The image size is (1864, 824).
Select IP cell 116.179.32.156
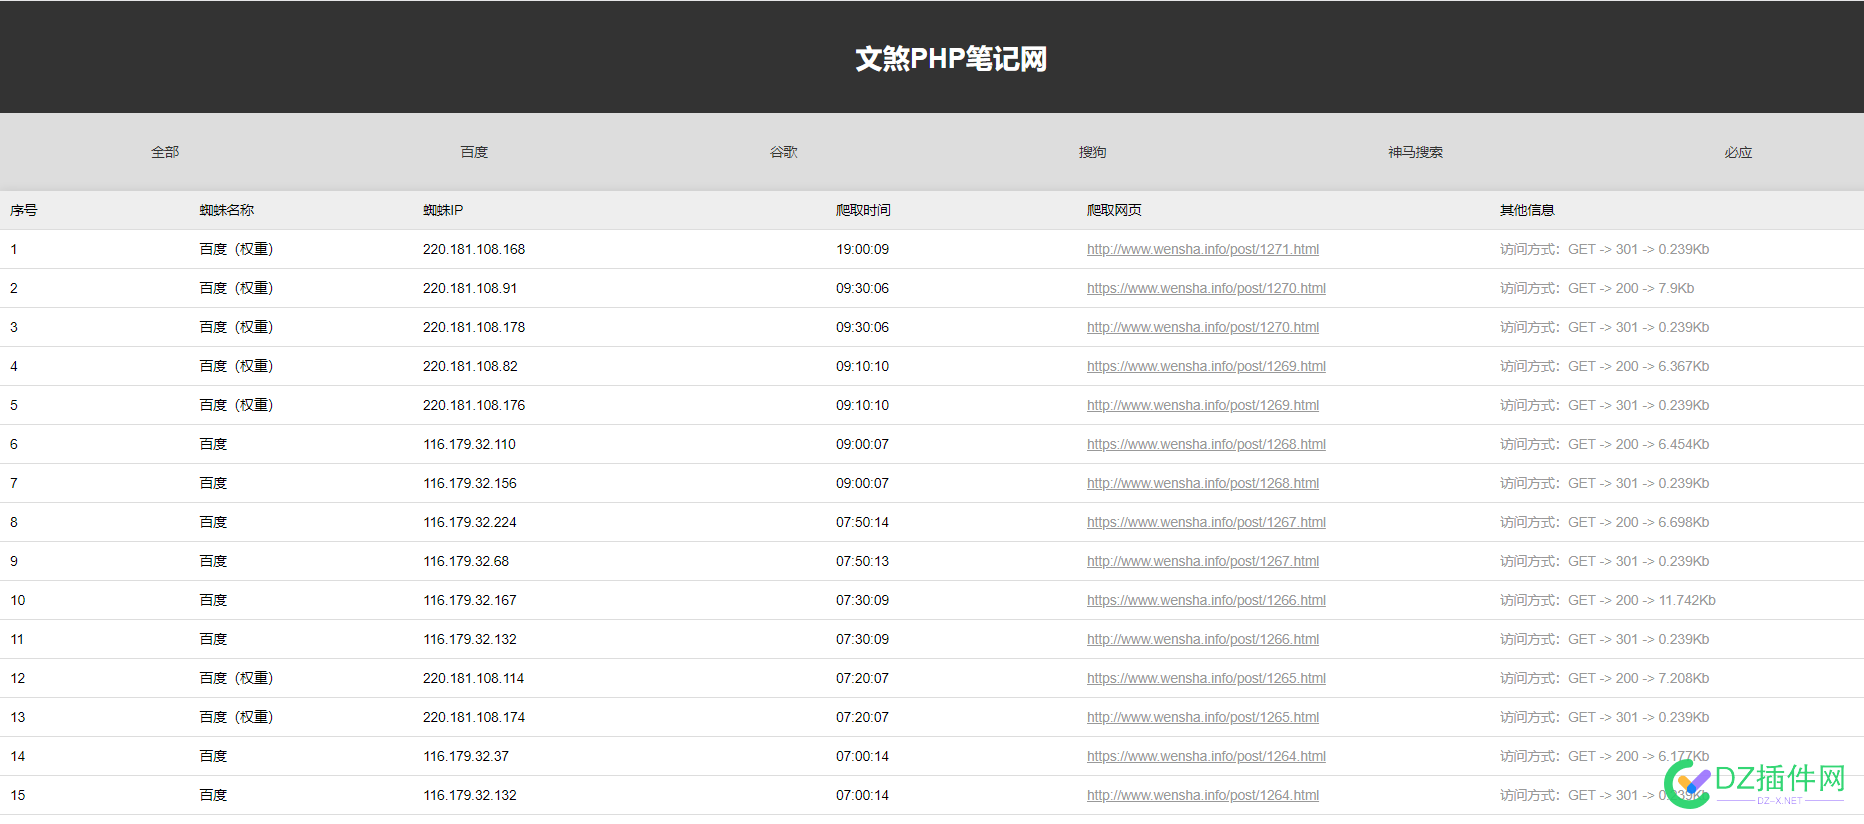470,483
